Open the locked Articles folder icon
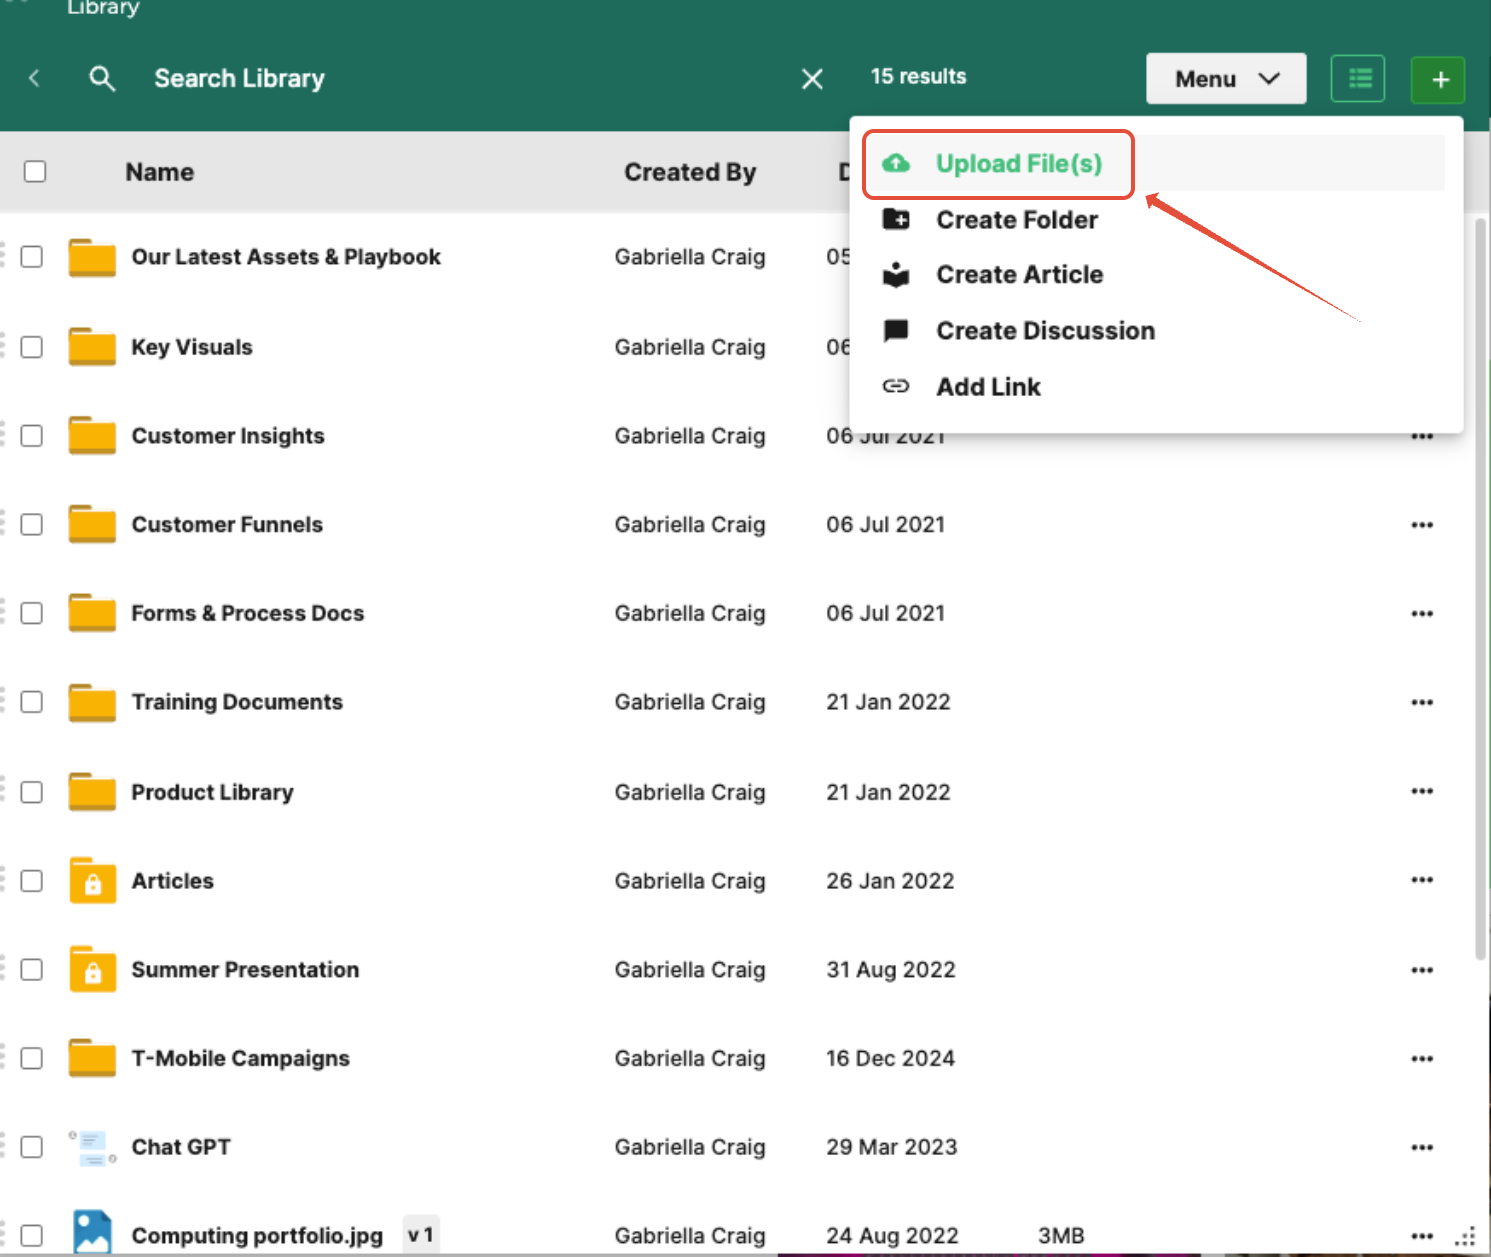This screenshot has width=1491, height=1257. [x=92, y=880]
